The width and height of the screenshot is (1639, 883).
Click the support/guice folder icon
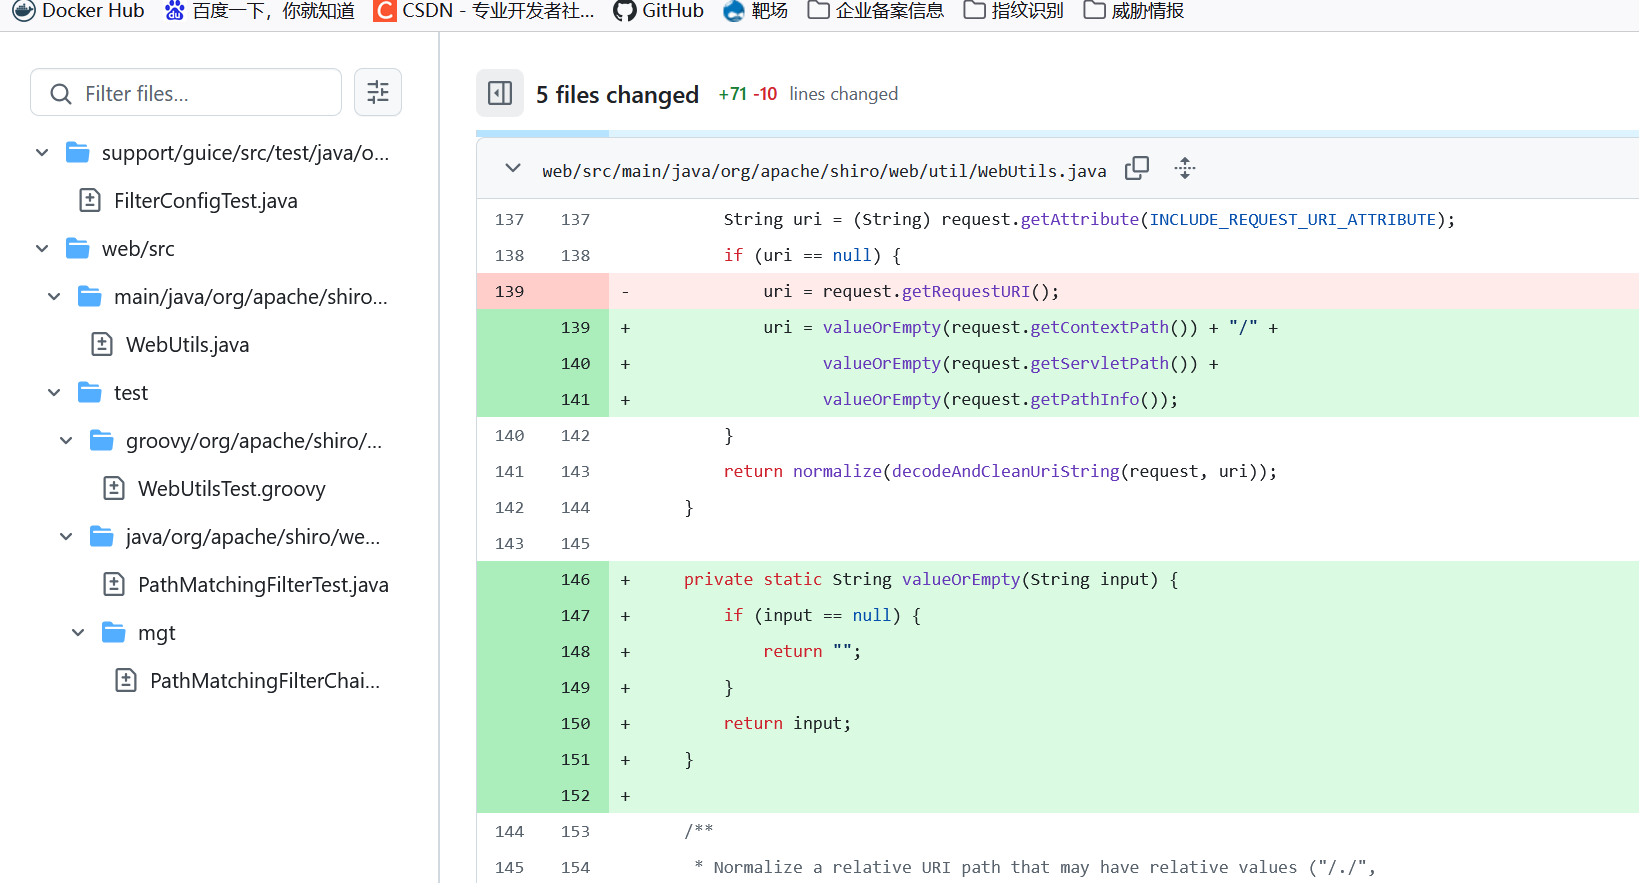click(x=78, y=152)
